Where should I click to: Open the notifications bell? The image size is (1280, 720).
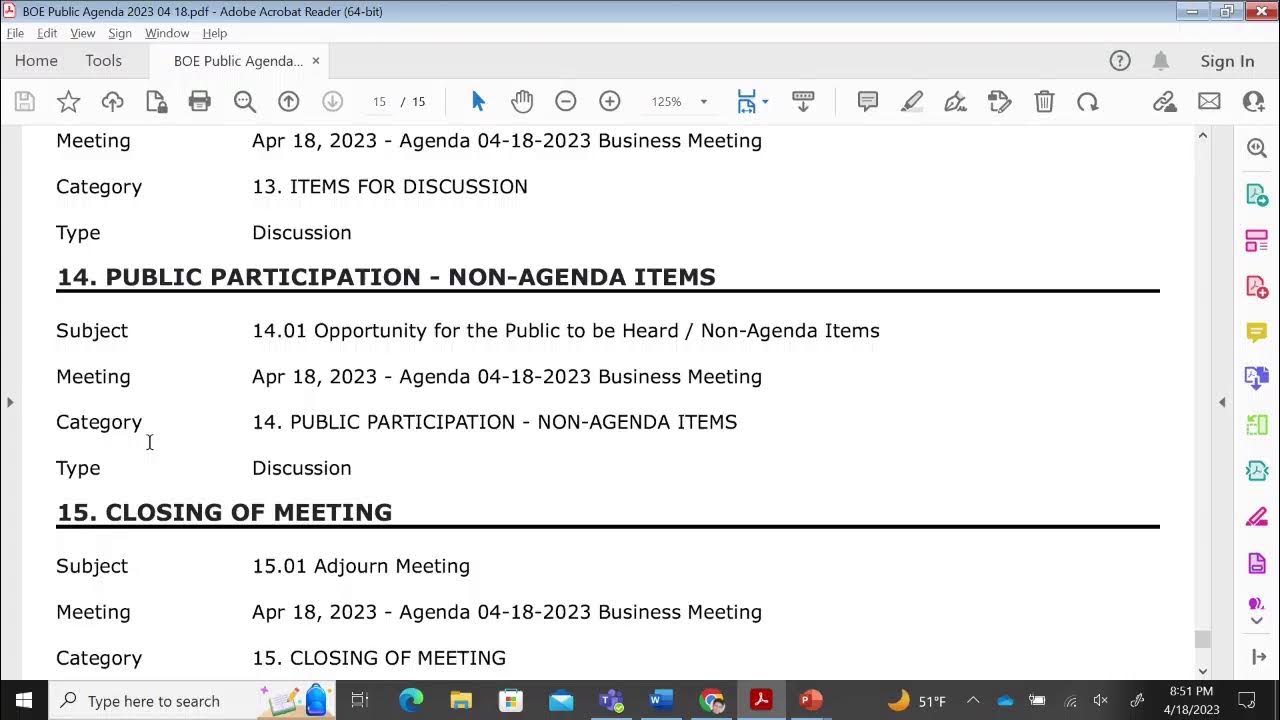[1161, 61]
